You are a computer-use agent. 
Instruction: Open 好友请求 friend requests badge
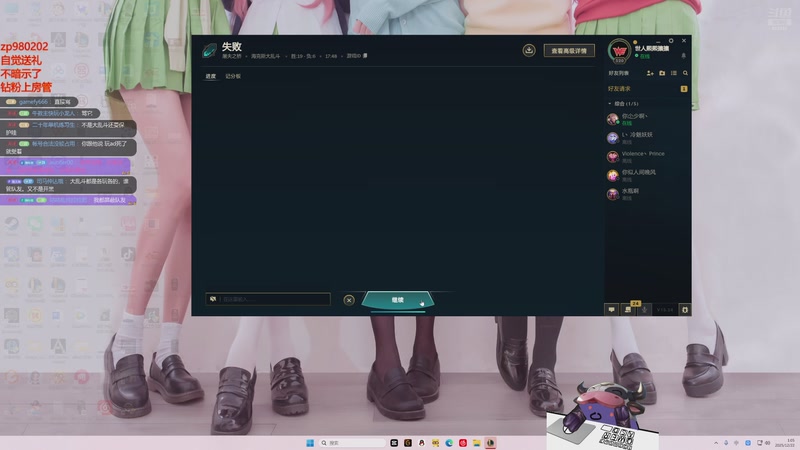click(684, 89)
